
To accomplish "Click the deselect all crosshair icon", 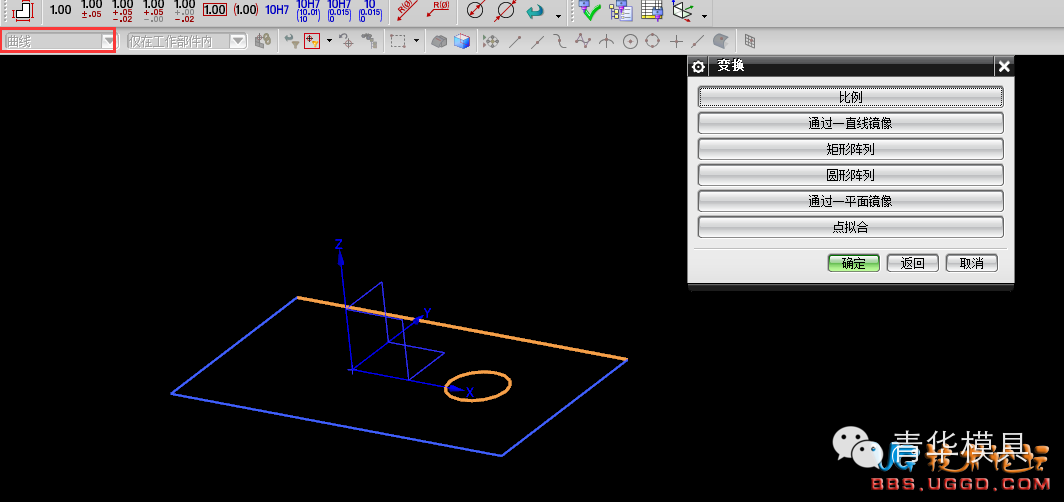I will [347, 41].
